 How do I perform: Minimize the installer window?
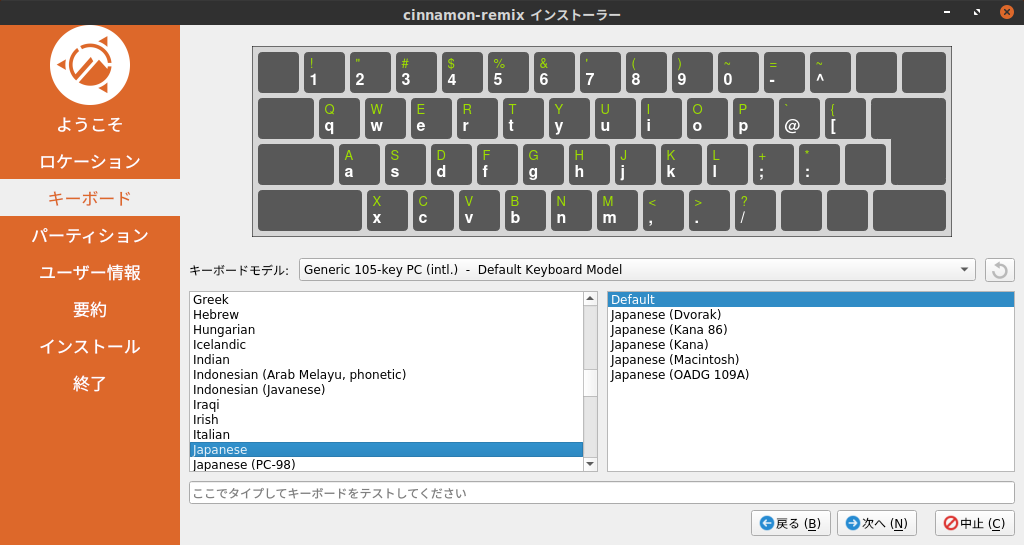click(947, 12)
